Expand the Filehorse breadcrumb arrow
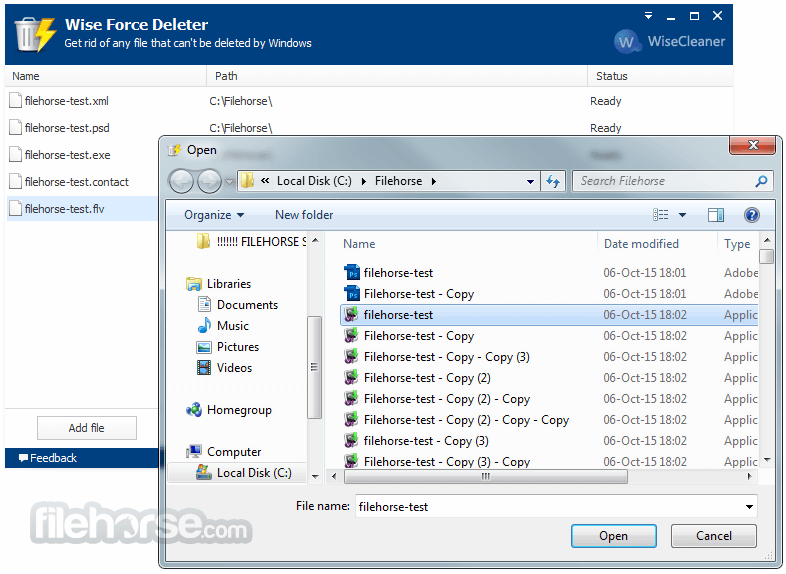Image resolution: width=786 pixels, height=574 pixels. [x=434, y=181]
